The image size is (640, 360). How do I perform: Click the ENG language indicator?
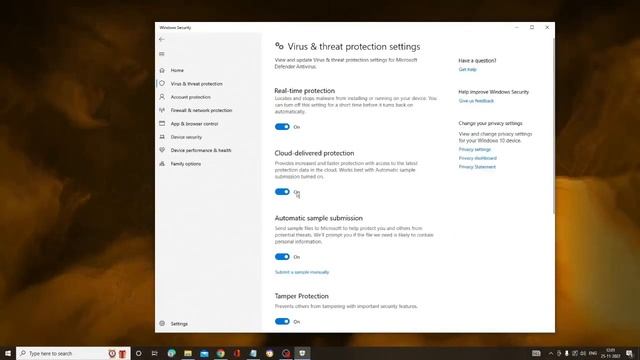click(x=593, y=353)
